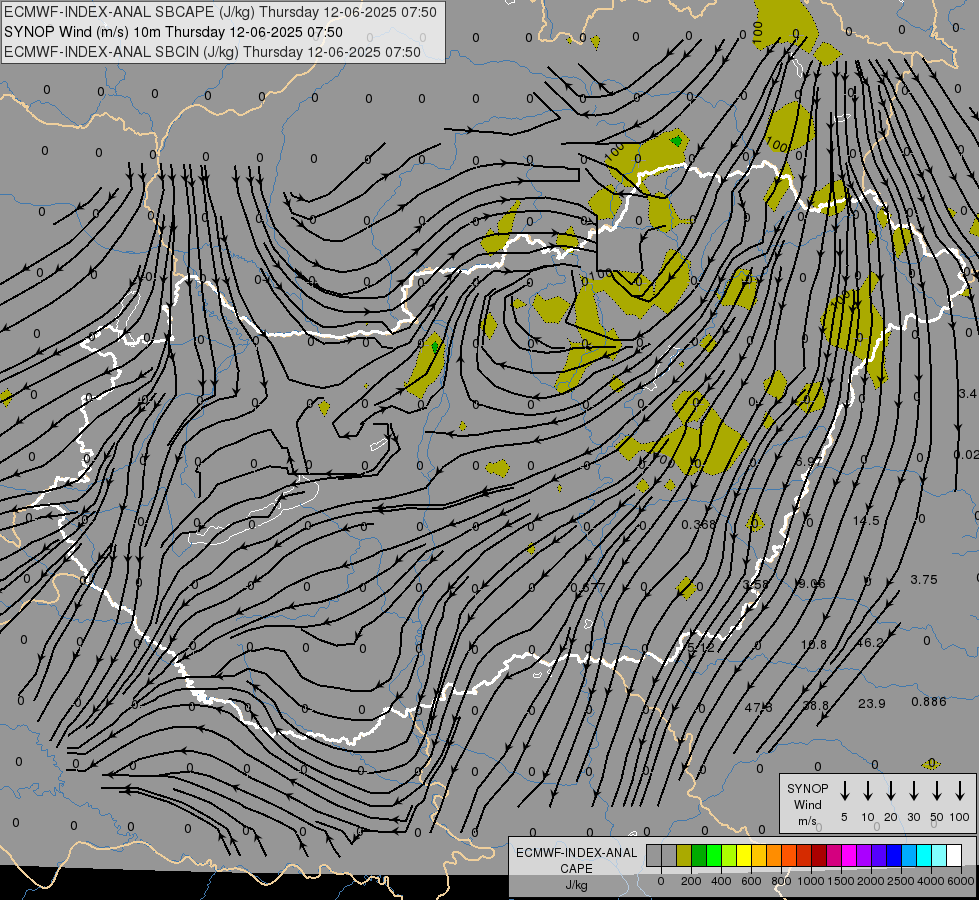The height and width of the screenshot is (900, 979).
Task: Pick the 30 m/s wind arrow symbol
Action: tap(913, 791)
